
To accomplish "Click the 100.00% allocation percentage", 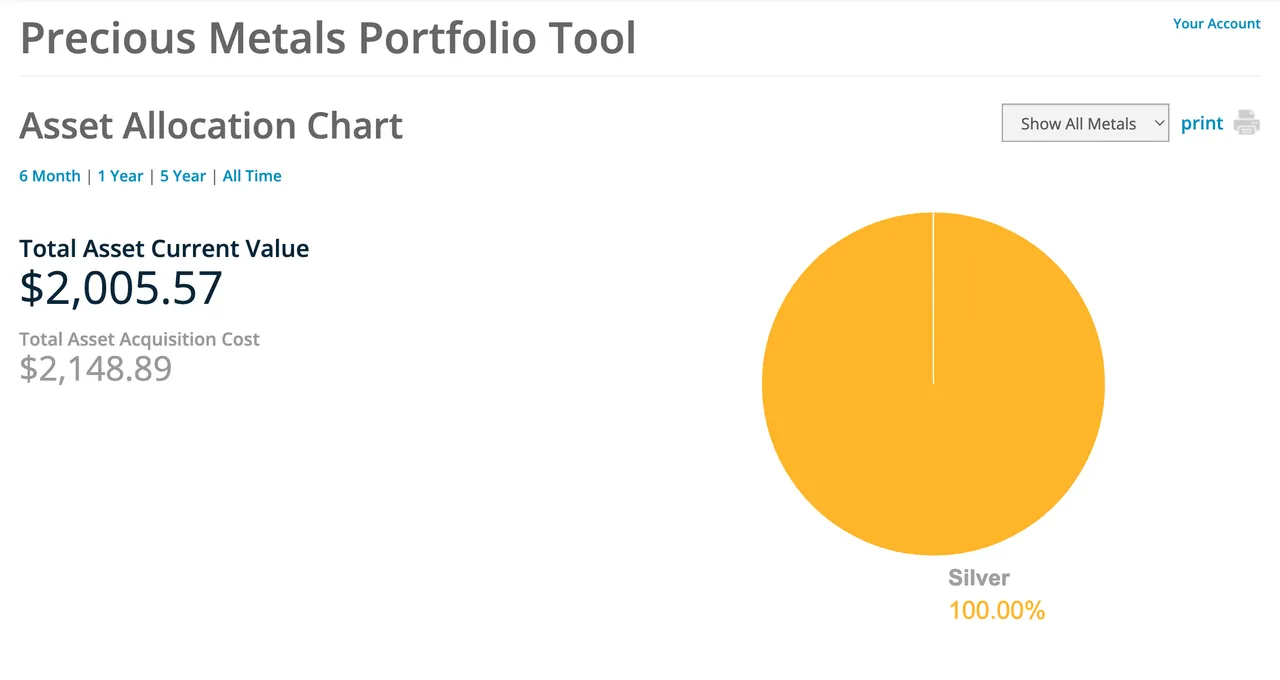I will (x=996, y=610).
